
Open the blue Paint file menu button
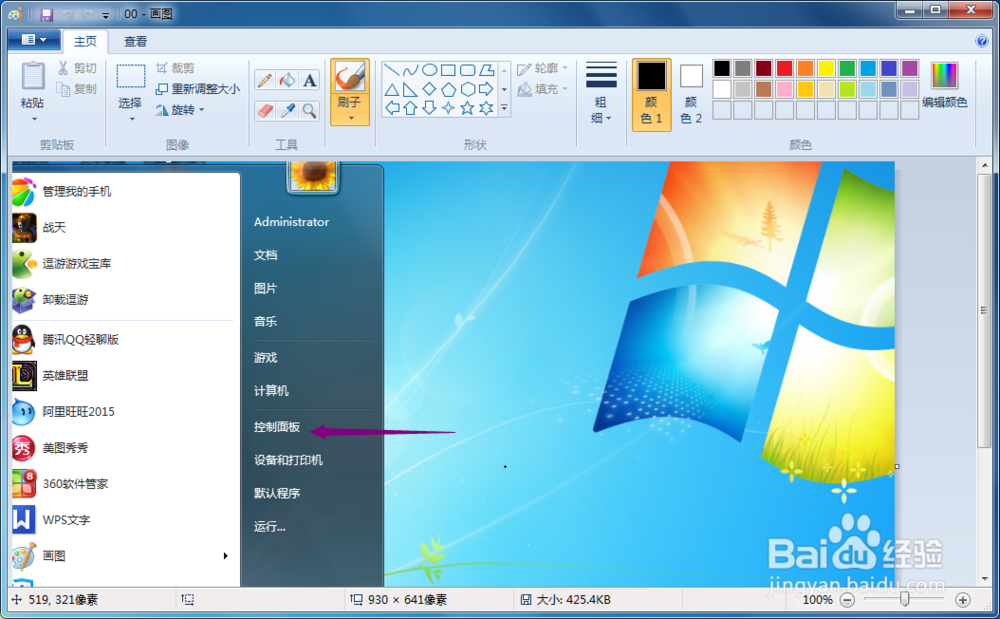[34, 40]
